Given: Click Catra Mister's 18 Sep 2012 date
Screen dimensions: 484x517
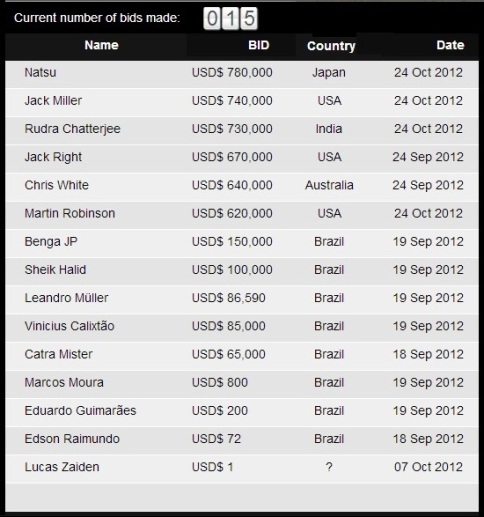Looking at the screenshot, I should (428, 354).
